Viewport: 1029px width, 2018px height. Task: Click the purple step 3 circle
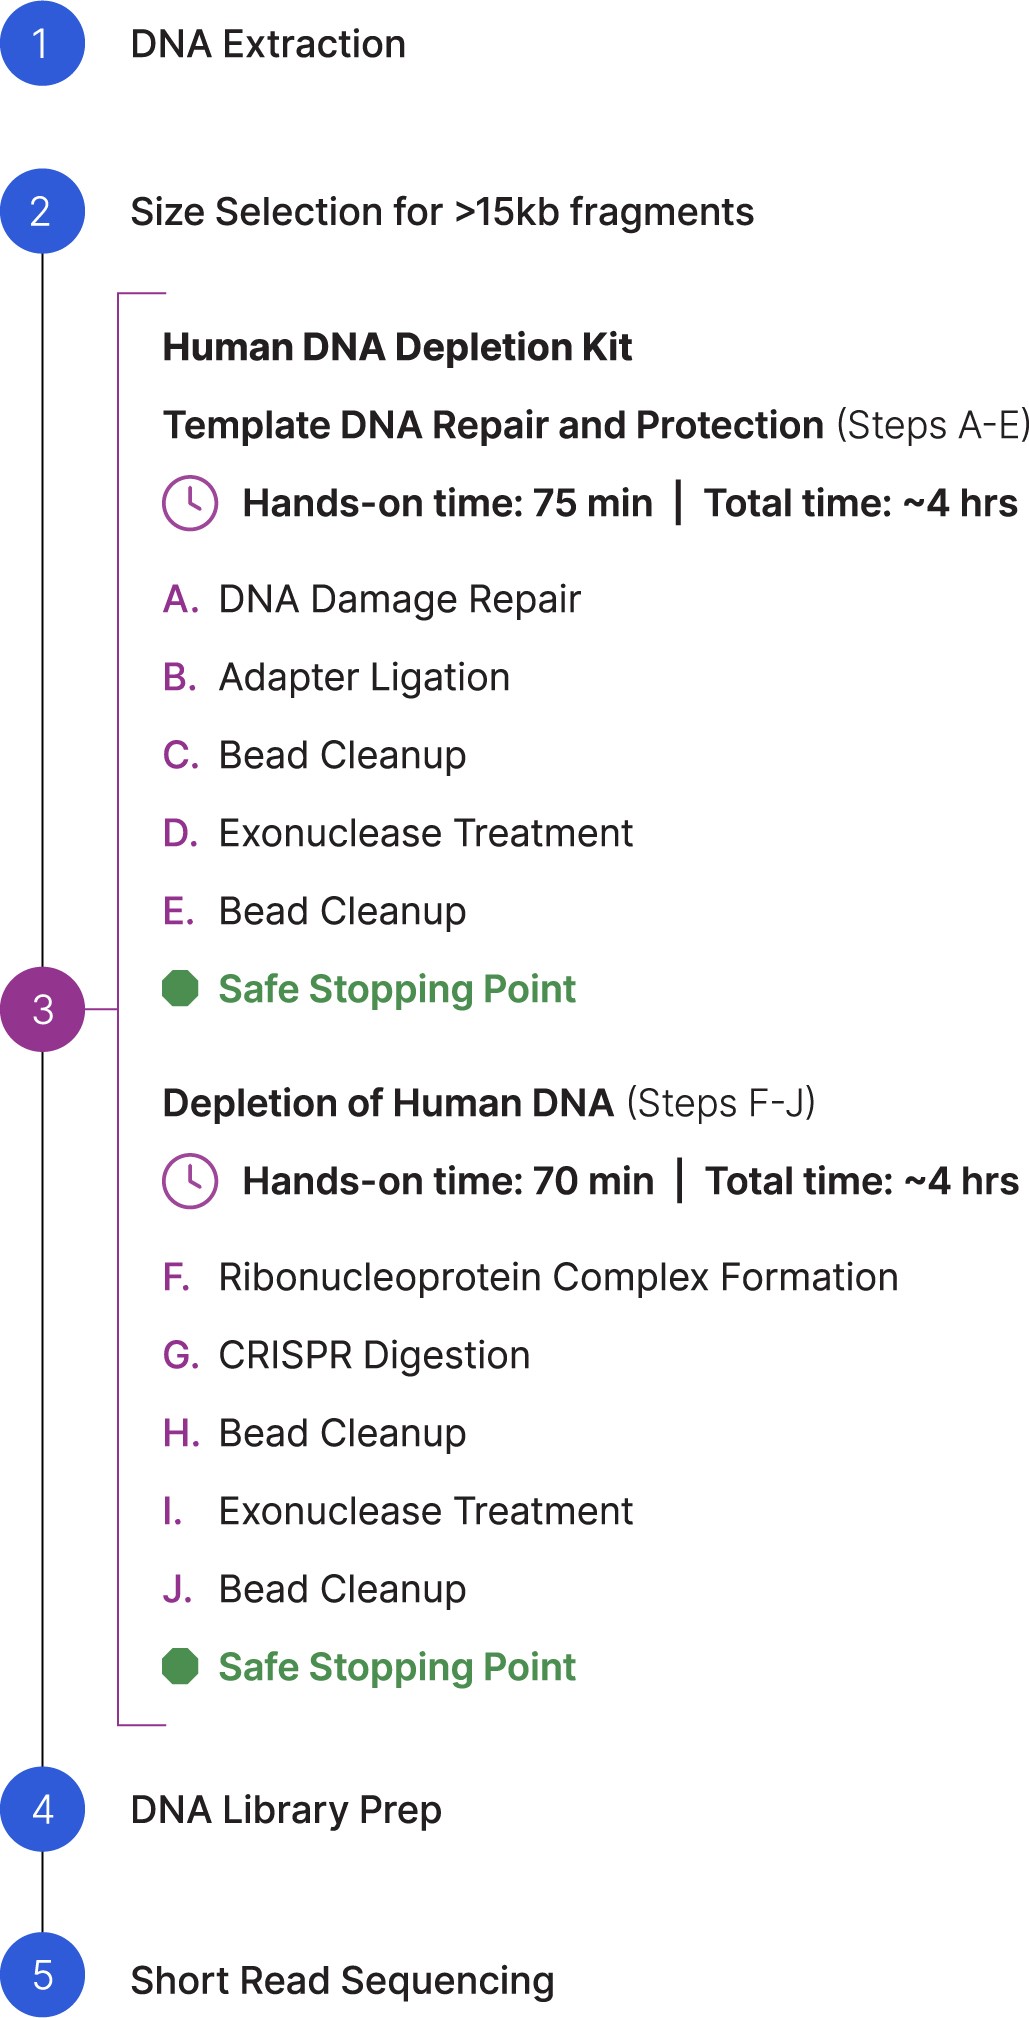tap(42, 1009)
